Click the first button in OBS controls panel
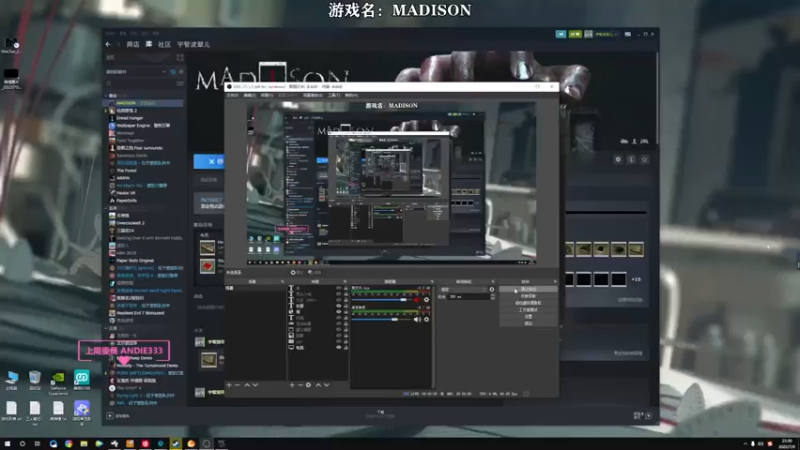The width and height of the screenshot is (800, 450). point(528,289)
